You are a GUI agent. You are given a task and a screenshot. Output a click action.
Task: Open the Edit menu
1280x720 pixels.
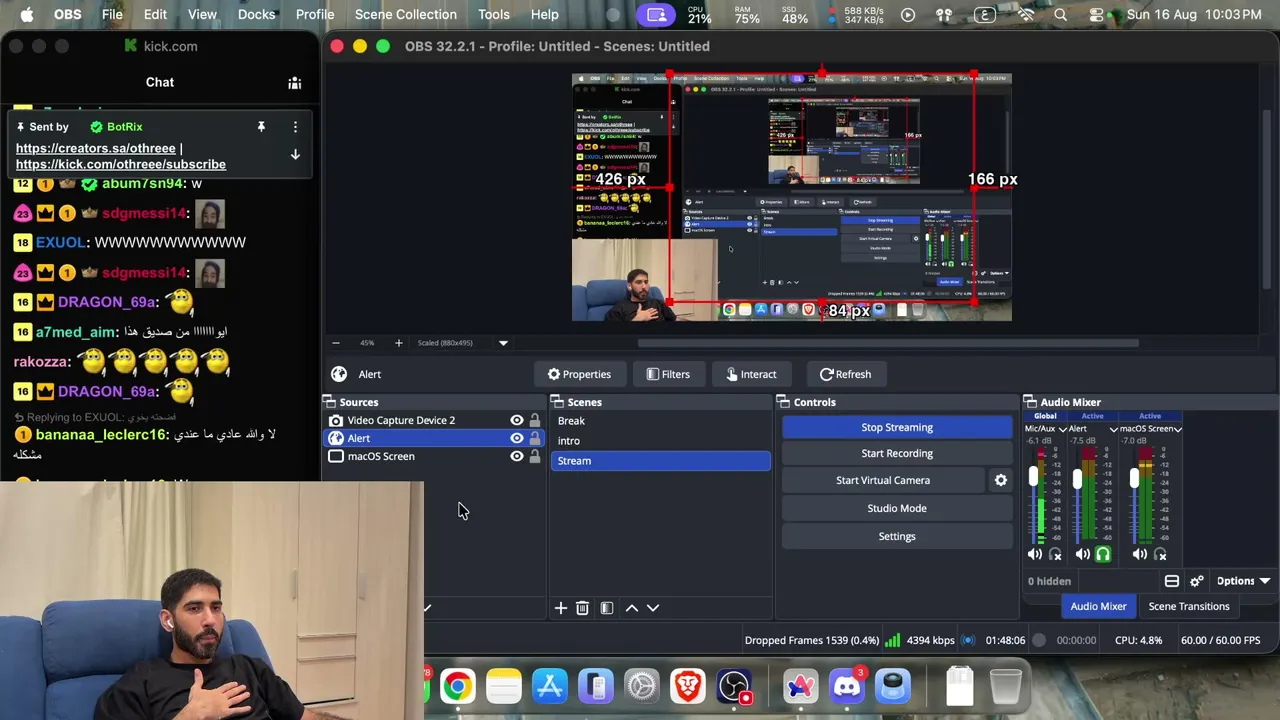155,15
